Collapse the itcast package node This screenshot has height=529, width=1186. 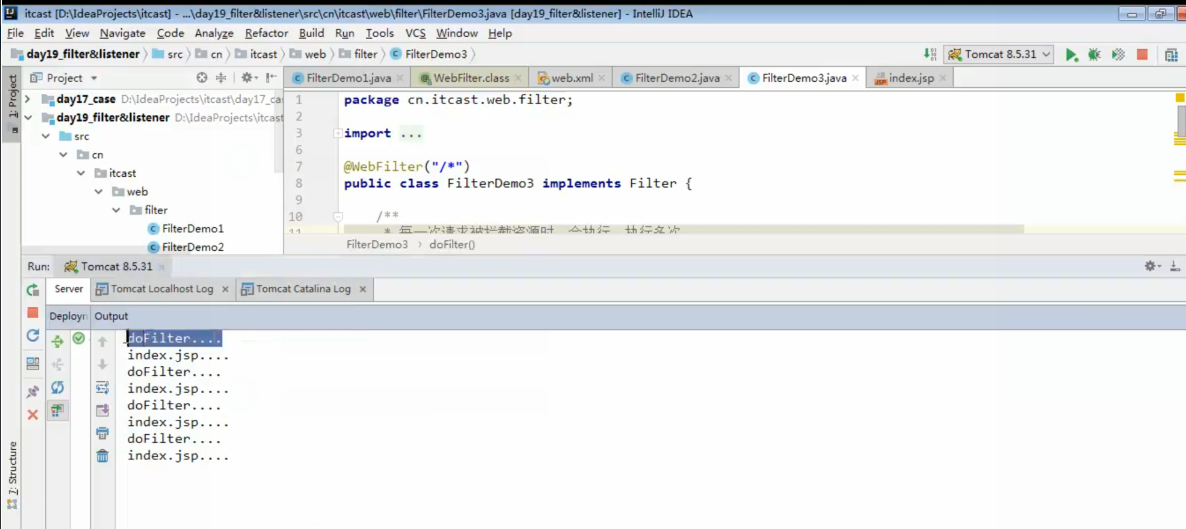click(82, 173)
